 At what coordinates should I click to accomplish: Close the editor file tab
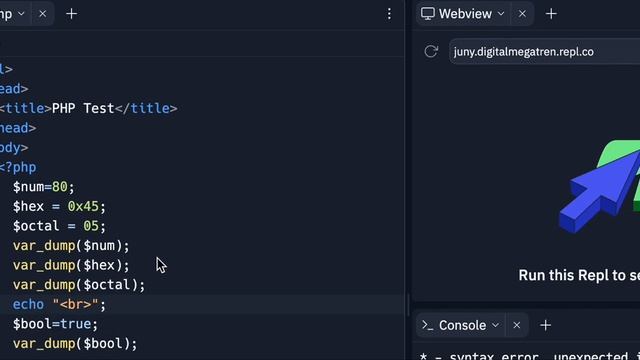click(x=42, y=14)
